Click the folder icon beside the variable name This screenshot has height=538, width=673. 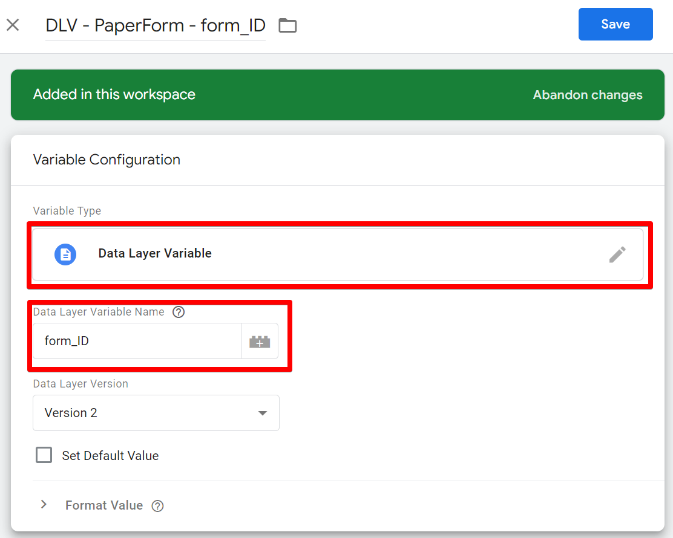[x=288, y=25]
